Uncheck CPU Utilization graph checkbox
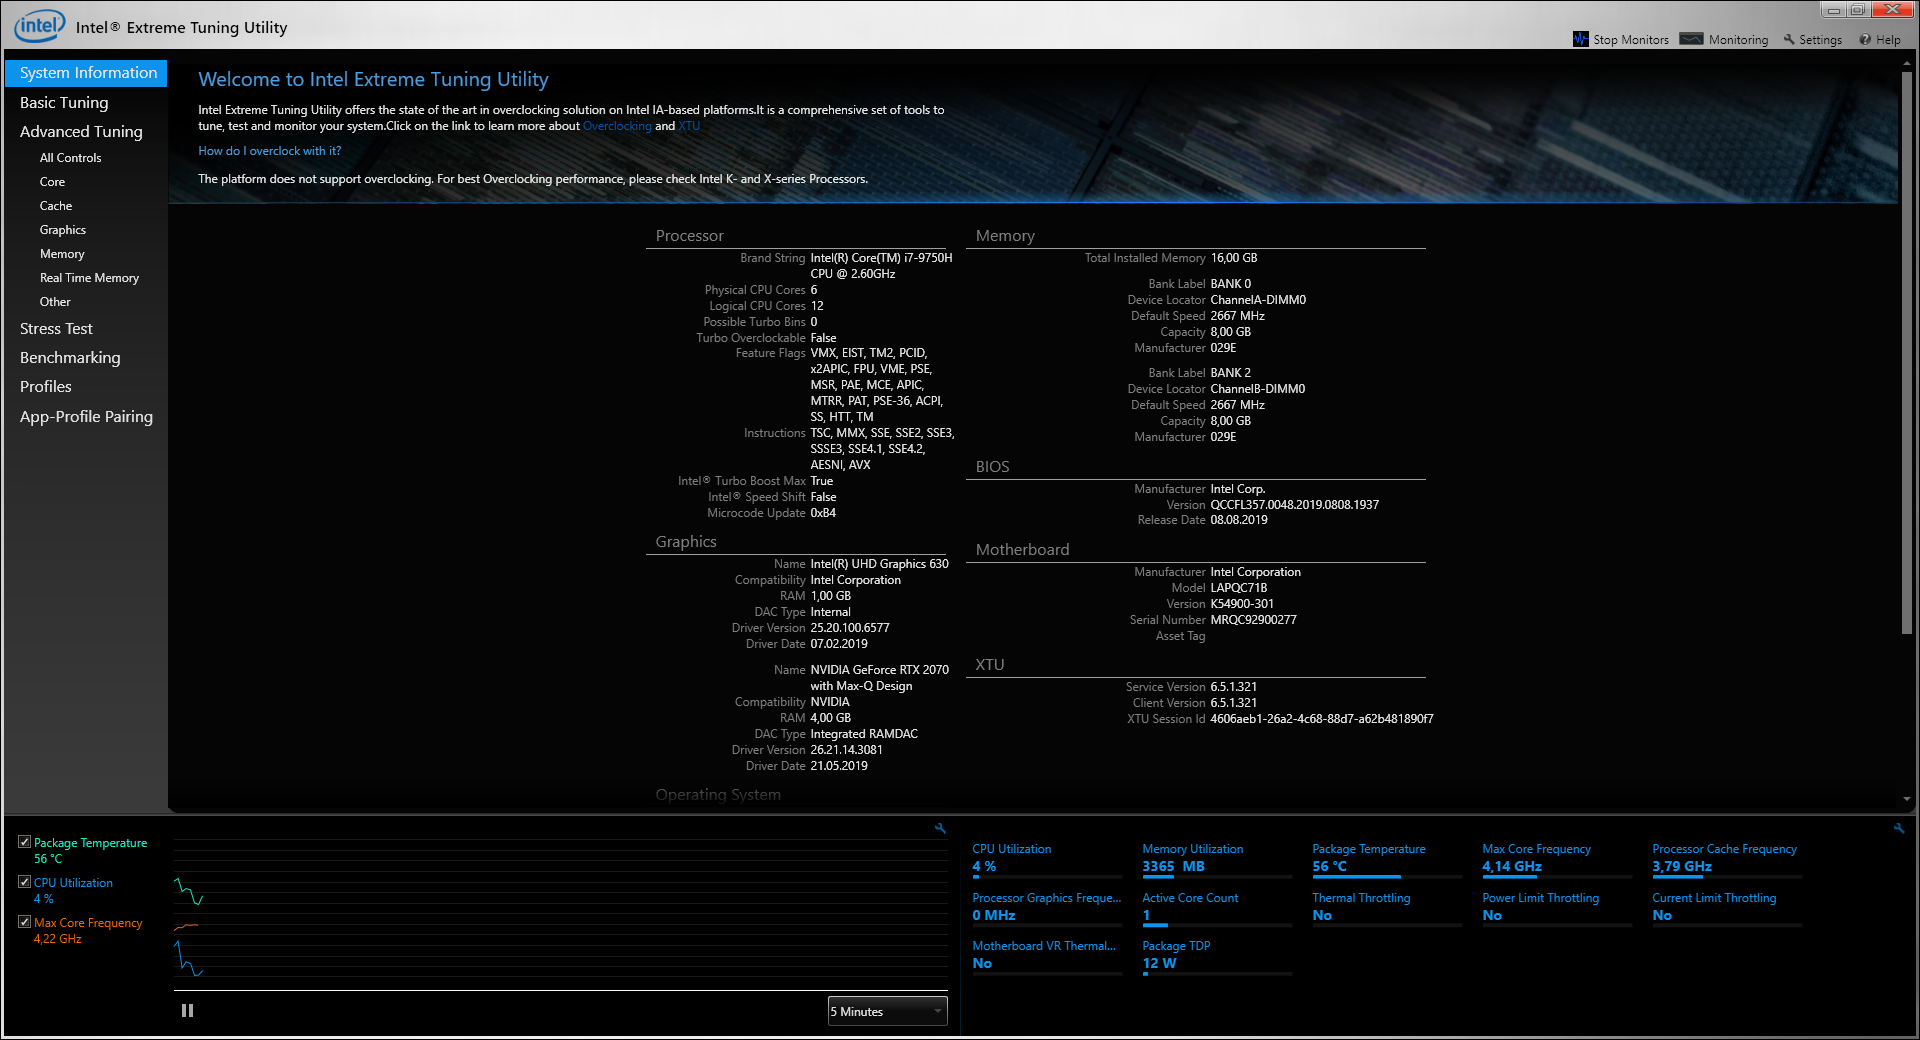Screen dimensions: 1920x1040 coord(24,882)
